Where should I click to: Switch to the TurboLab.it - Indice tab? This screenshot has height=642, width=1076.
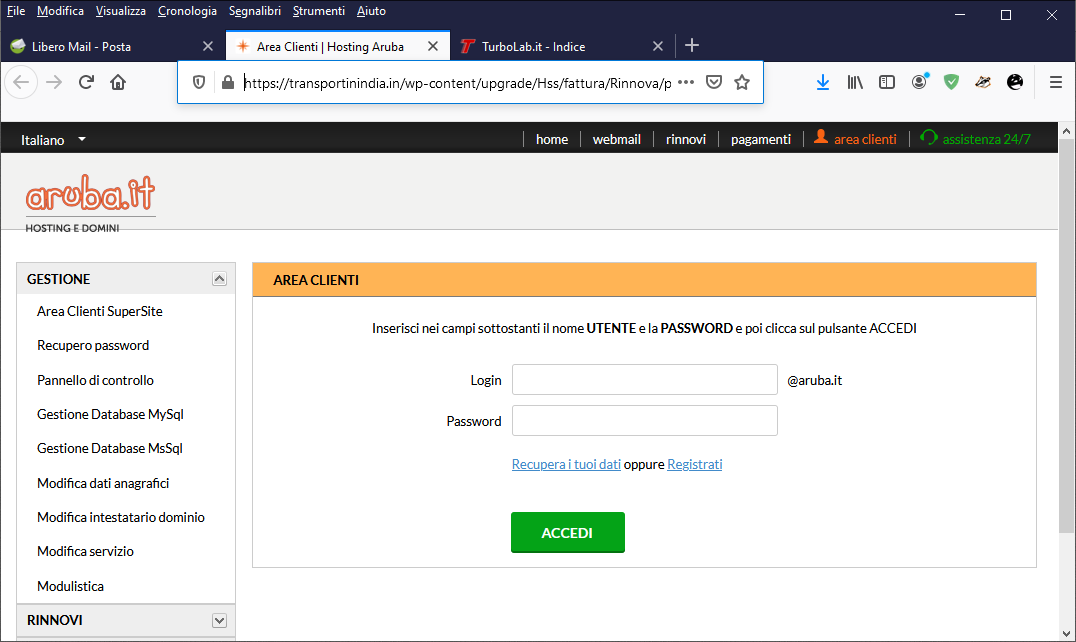[563, 46]
